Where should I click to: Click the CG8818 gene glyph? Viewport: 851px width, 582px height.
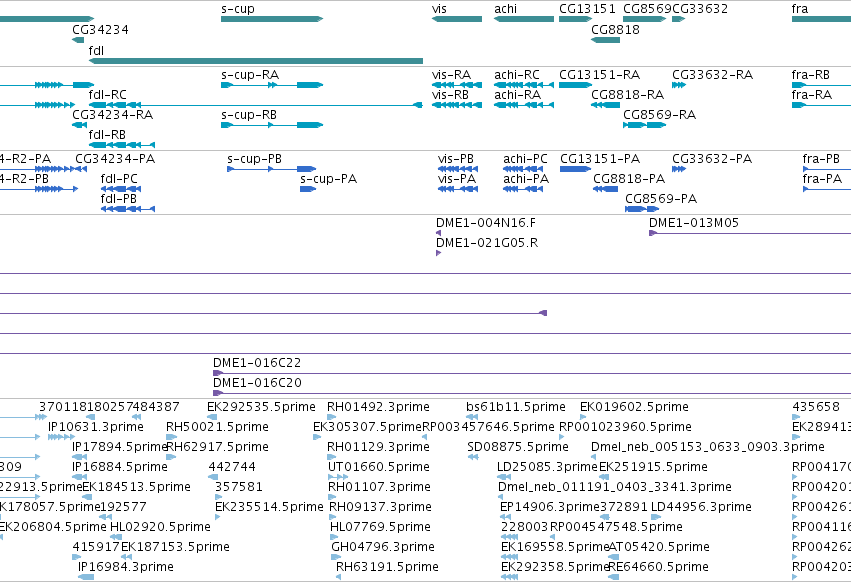point(606,40)
